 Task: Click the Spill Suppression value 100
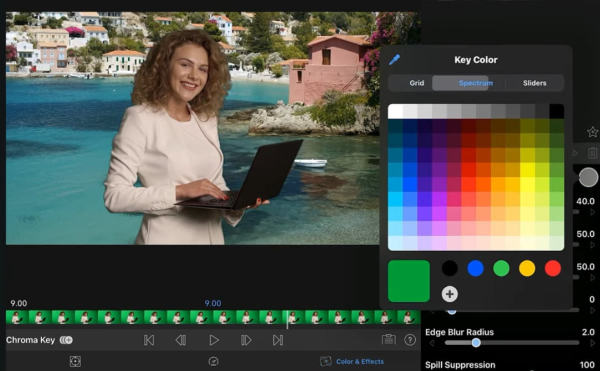click(587, 365)
